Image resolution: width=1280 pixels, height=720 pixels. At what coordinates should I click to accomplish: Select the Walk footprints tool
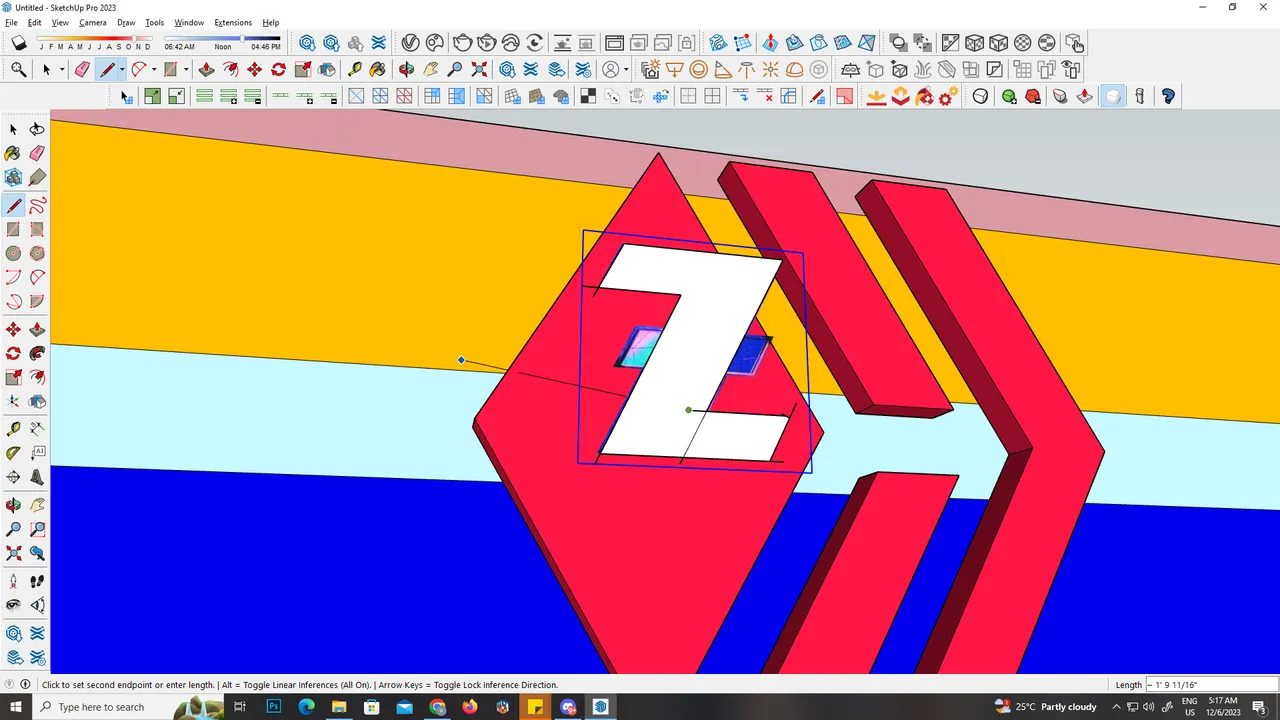(x=37, y=581)
